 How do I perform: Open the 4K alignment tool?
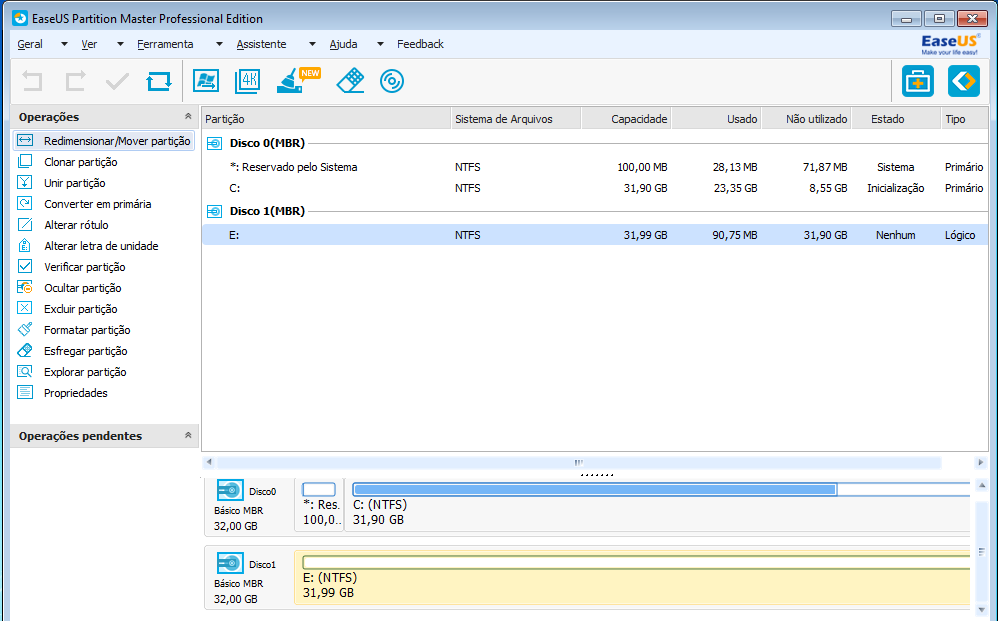[248, 81]
